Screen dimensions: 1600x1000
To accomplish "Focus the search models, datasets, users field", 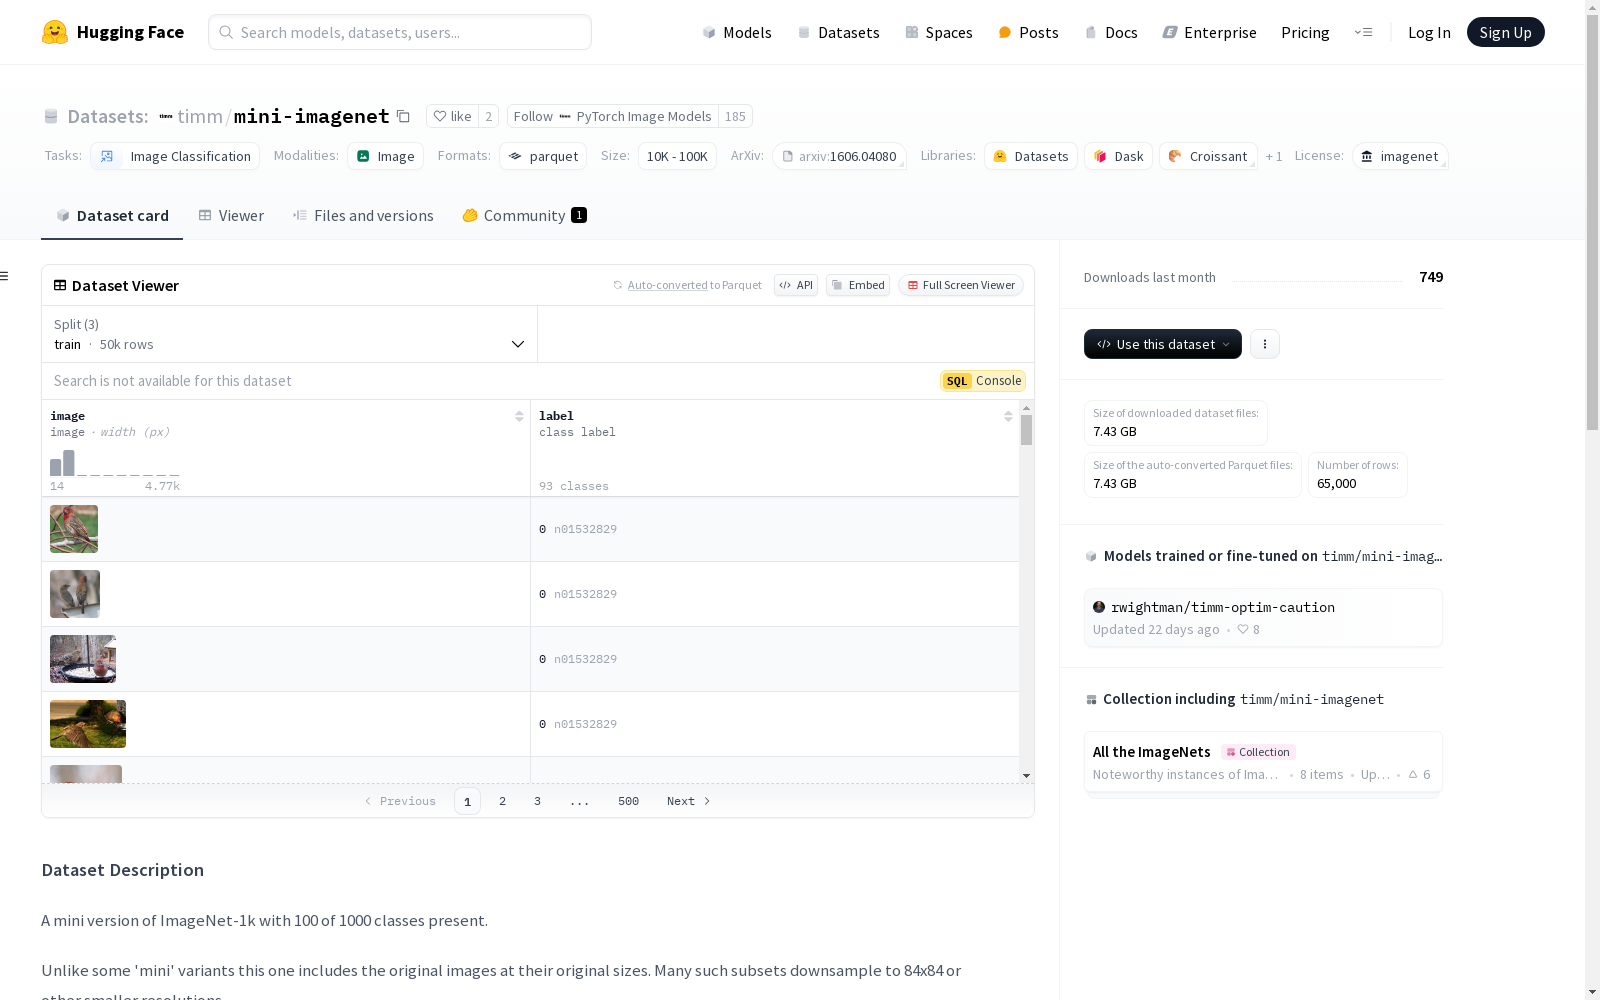I will [400, 32].
